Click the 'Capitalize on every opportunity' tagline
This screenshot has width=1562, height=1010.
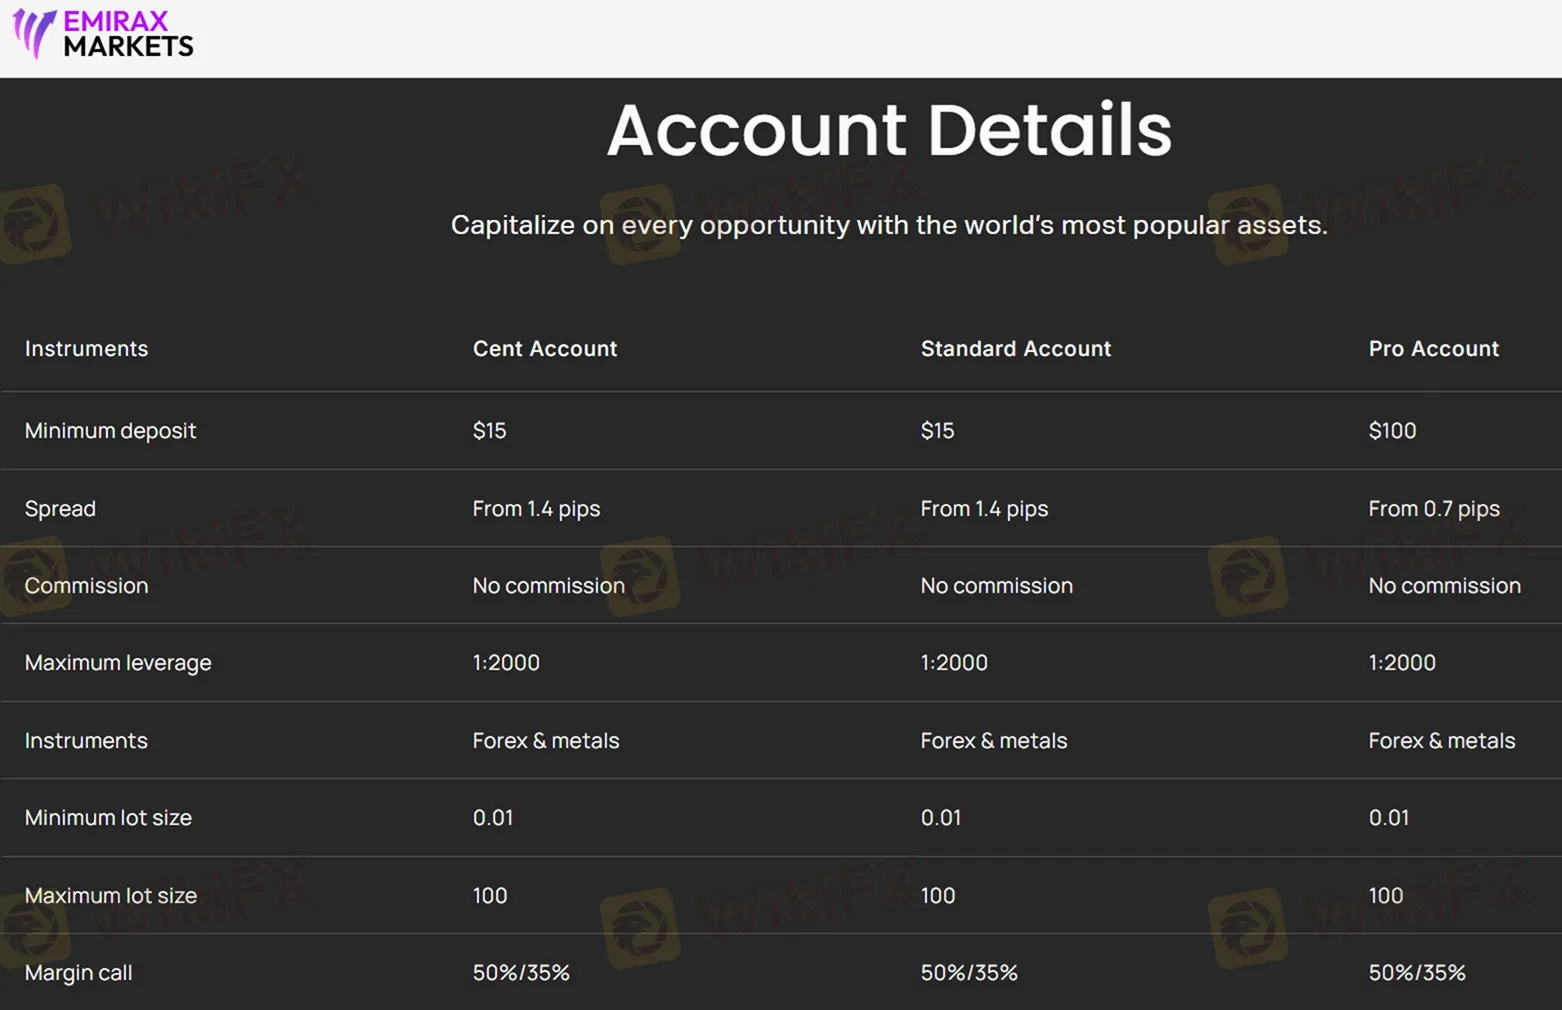pyautogui.click(x=889, y=225)
